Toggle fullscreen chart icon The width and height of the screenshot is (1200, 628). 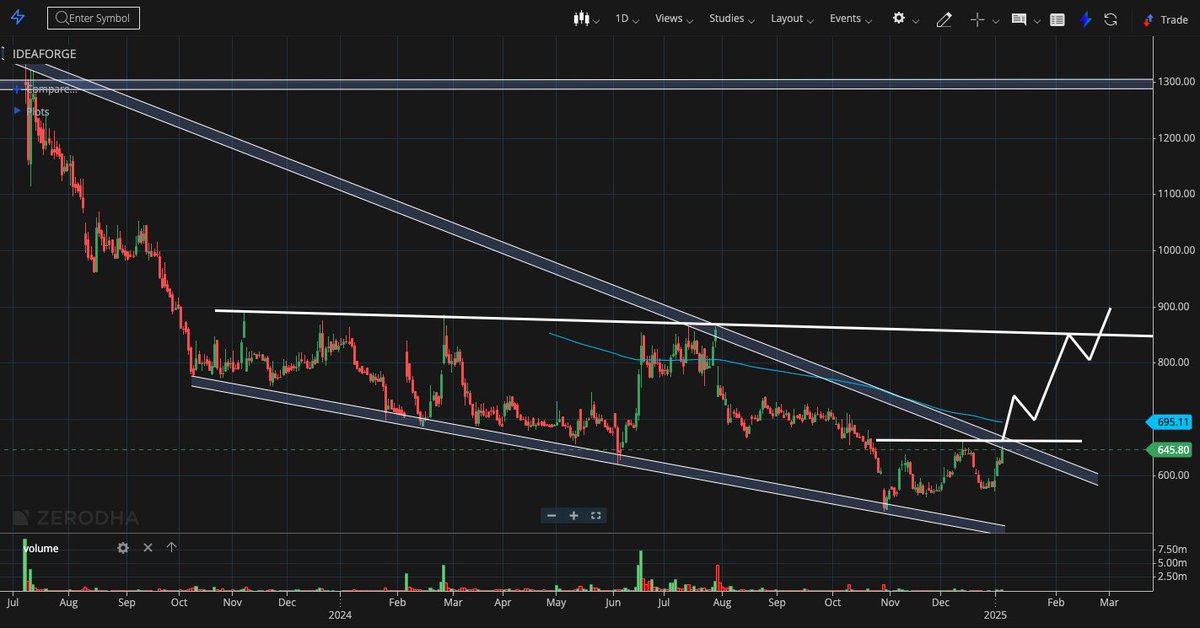coord(596,515)
